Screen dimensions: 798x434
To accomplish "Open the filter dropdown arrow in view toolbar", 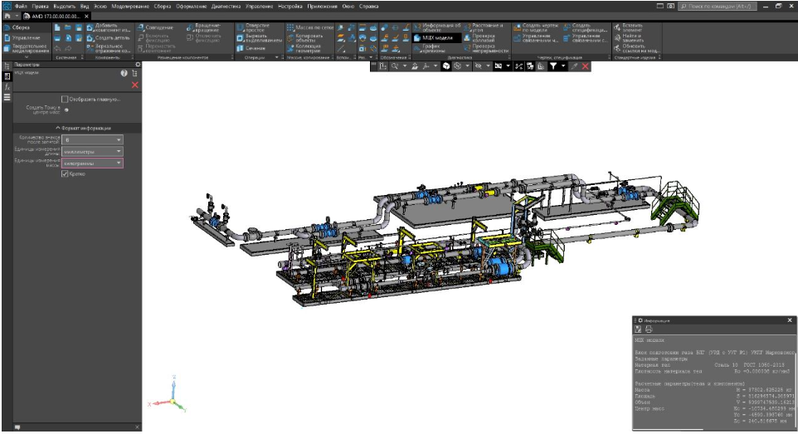I will coord(563,66).
